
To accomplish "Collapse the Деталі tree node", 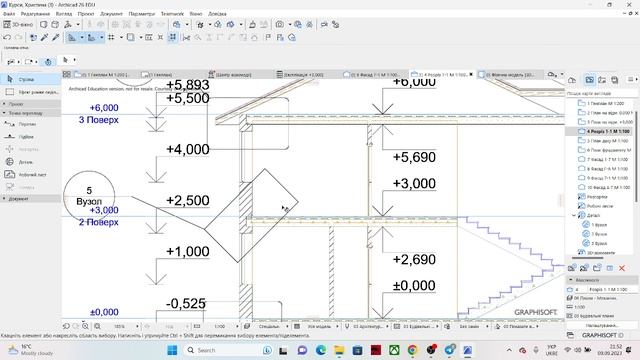I will tap(574, 215).
